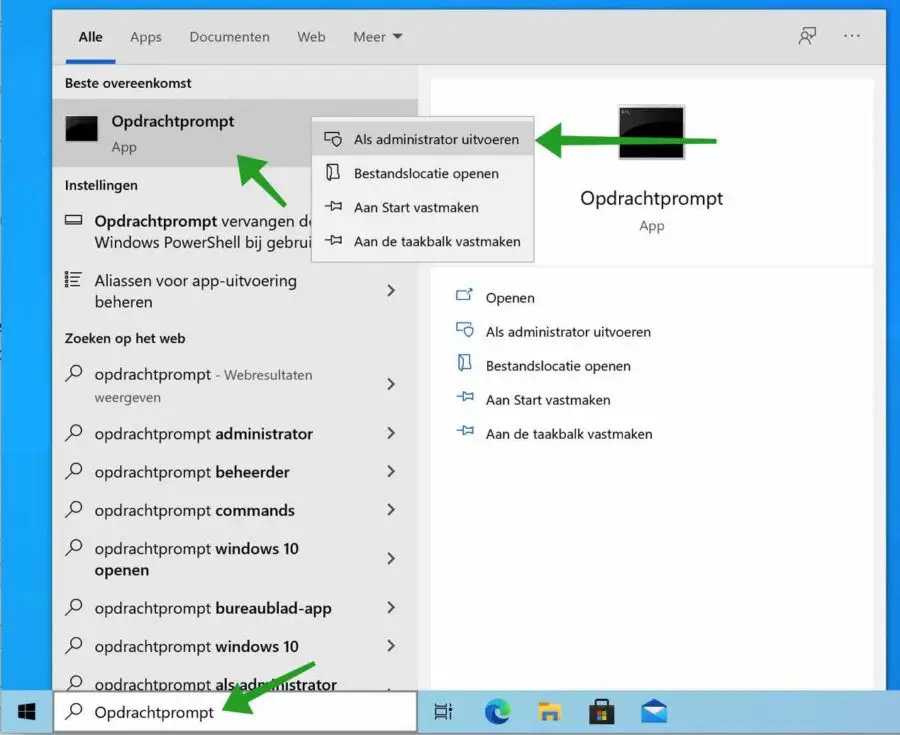Launch Microsoft Edge from the taskbar
The image size is (900, 735).
497,712
